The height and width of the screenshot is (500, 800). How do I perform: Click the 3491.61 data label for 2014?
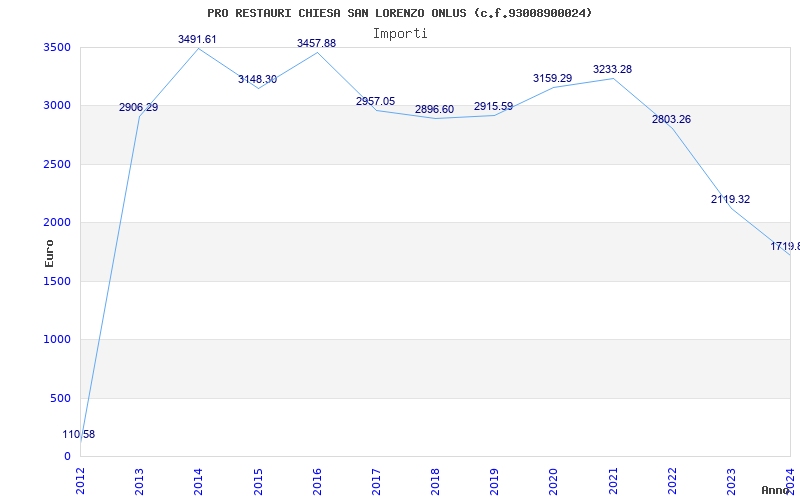pos(197,39)
